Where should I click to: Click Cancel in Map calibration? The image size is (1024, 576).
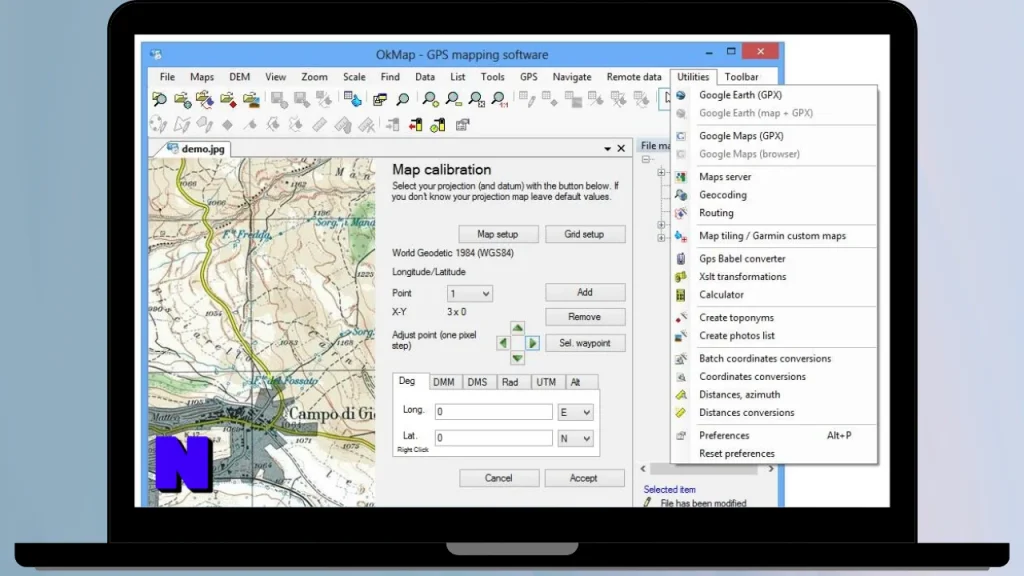[499, 478]
